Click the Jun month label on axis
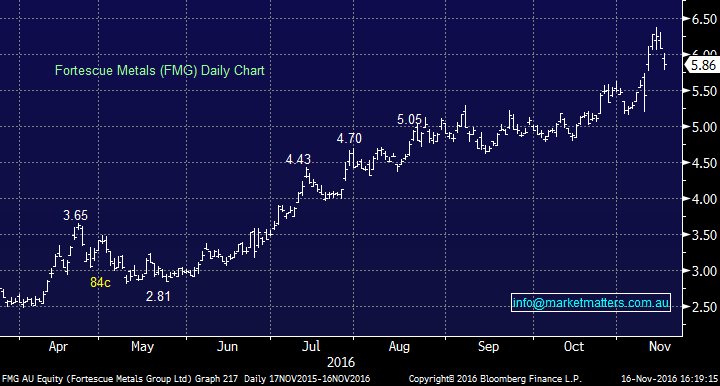720x386 pixels. (227, 347)
